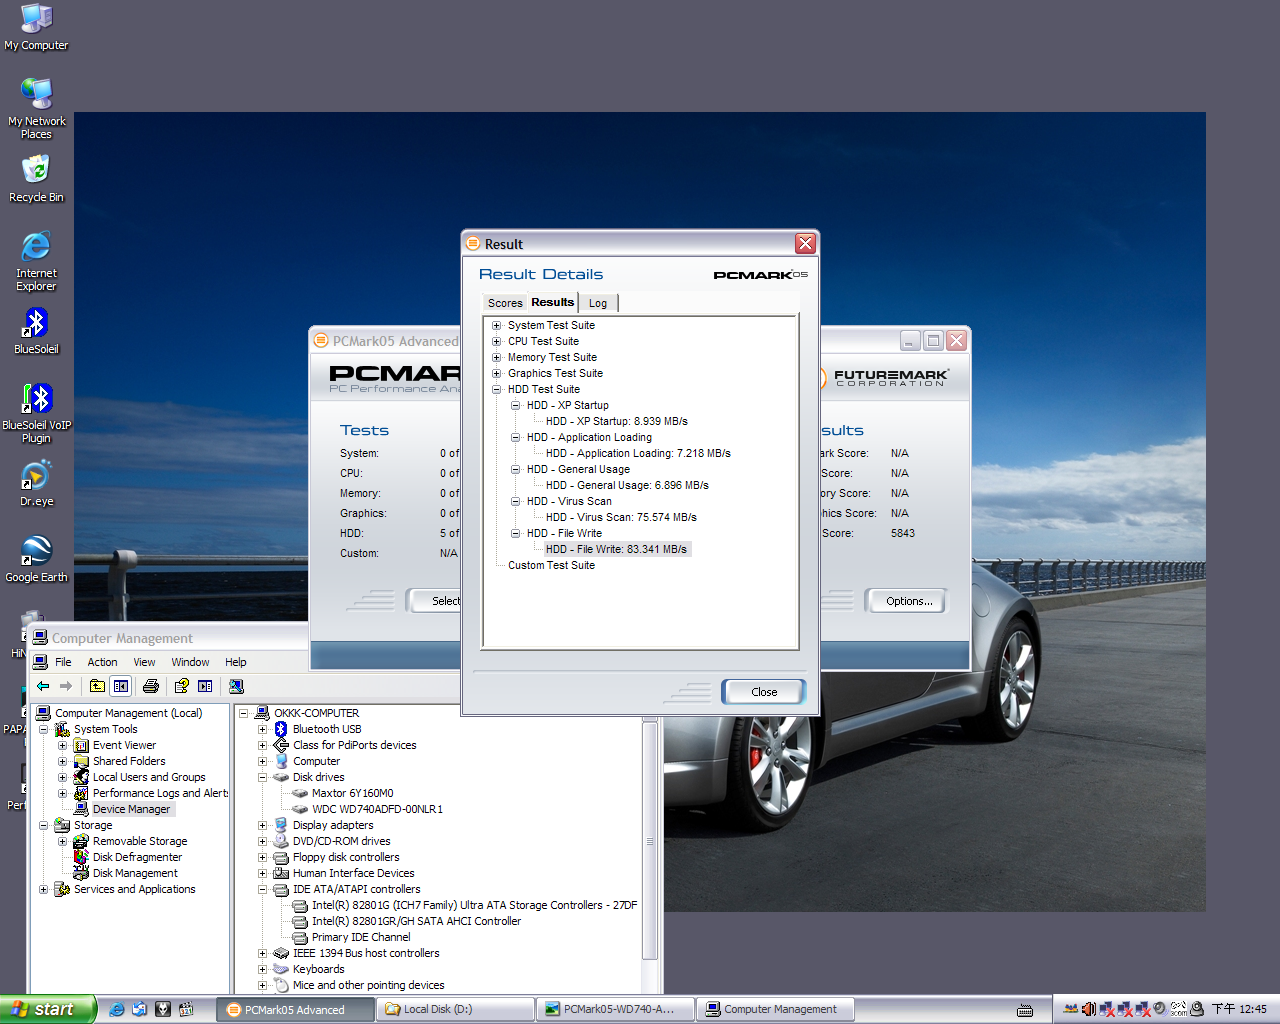1280x1024 pixels.
Task: Expand System Test Suite node
Action: [497, 325]
